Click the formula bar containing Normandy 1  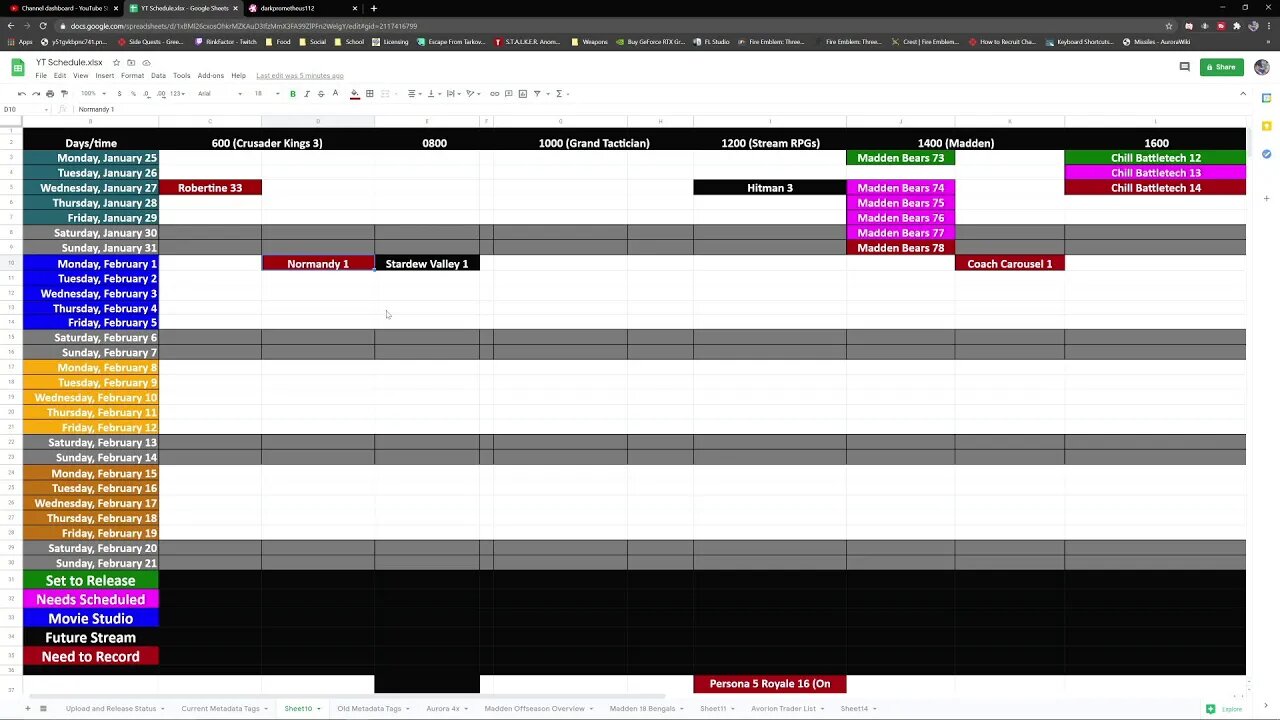[x=660, y=109]
